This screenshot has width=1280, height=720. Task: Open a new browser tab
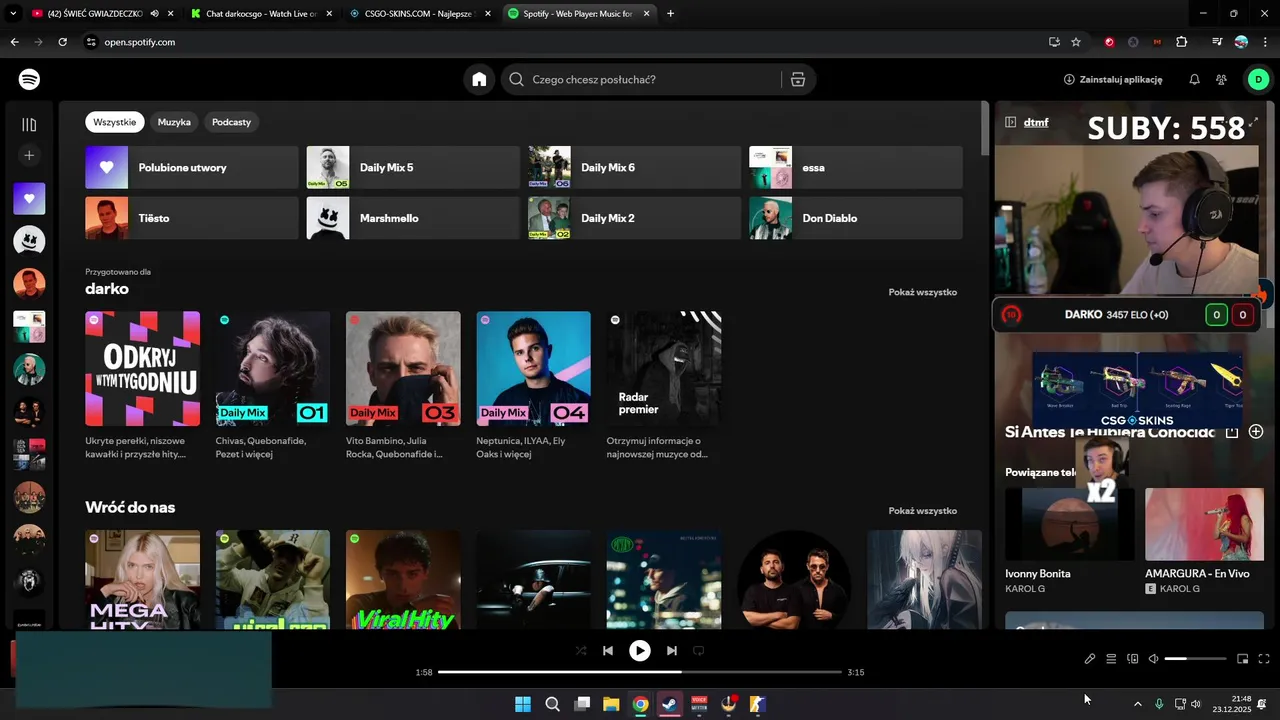[670, 14]
